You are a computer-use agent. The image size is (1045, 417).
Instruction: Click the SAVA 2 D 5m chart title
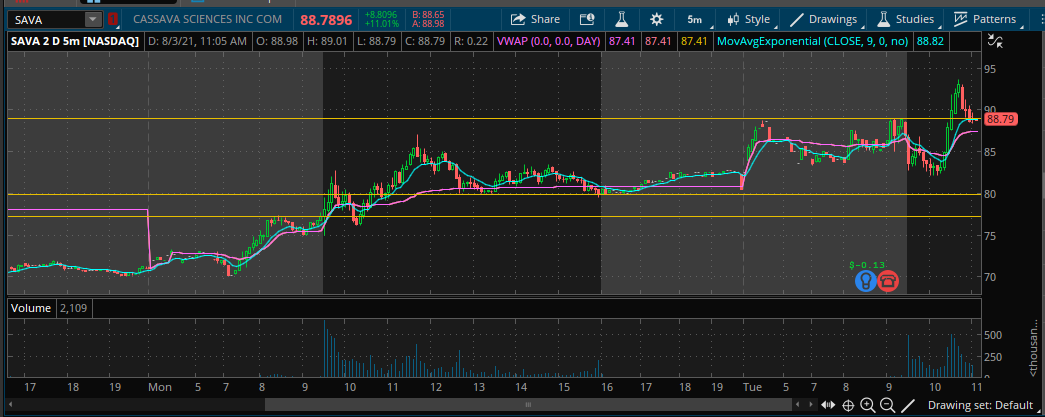pos(75,41)
